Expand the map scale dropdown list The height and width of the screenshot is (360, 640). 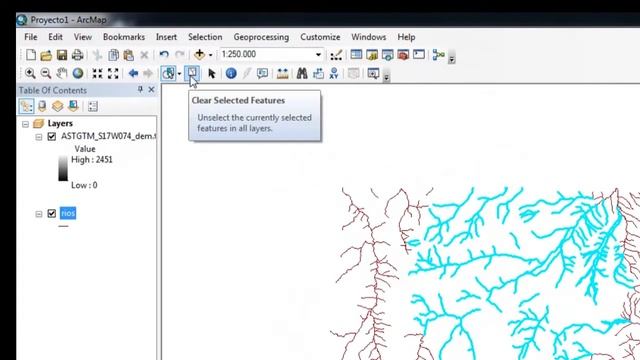[318, 54]
